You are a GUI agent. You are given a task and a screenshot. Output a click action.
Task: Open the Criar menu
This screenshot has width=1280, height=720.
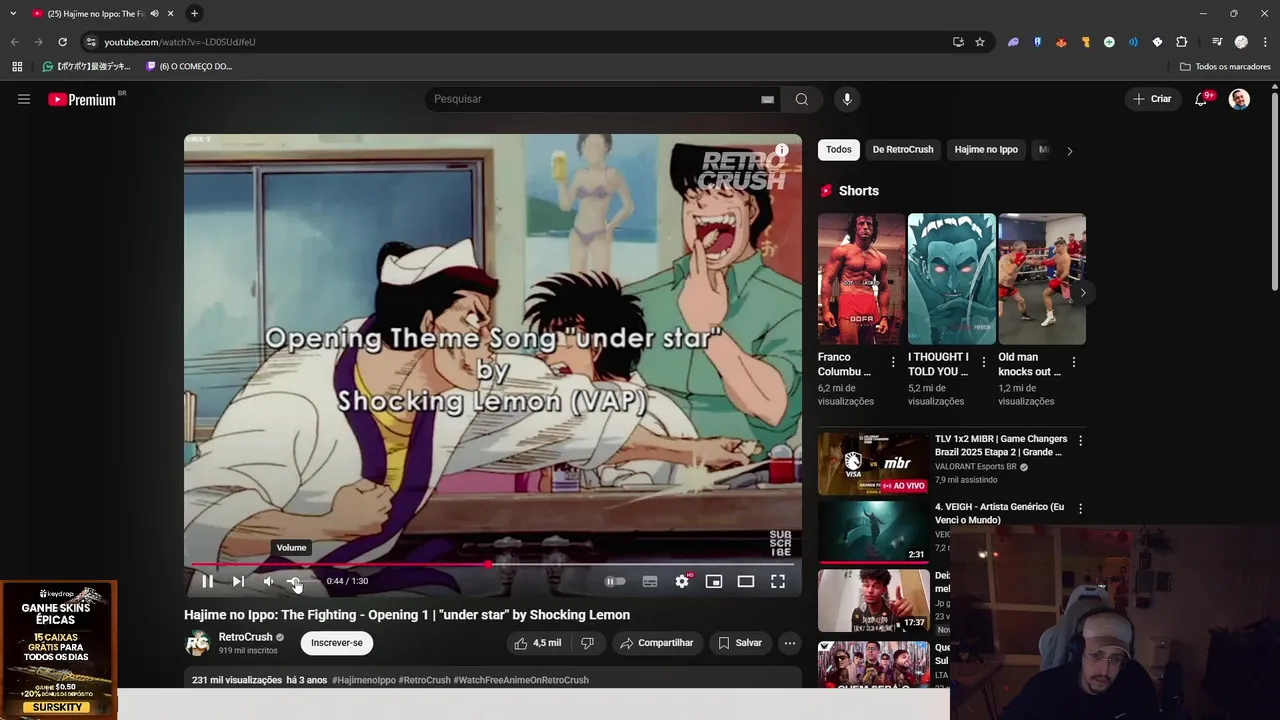1152,99
